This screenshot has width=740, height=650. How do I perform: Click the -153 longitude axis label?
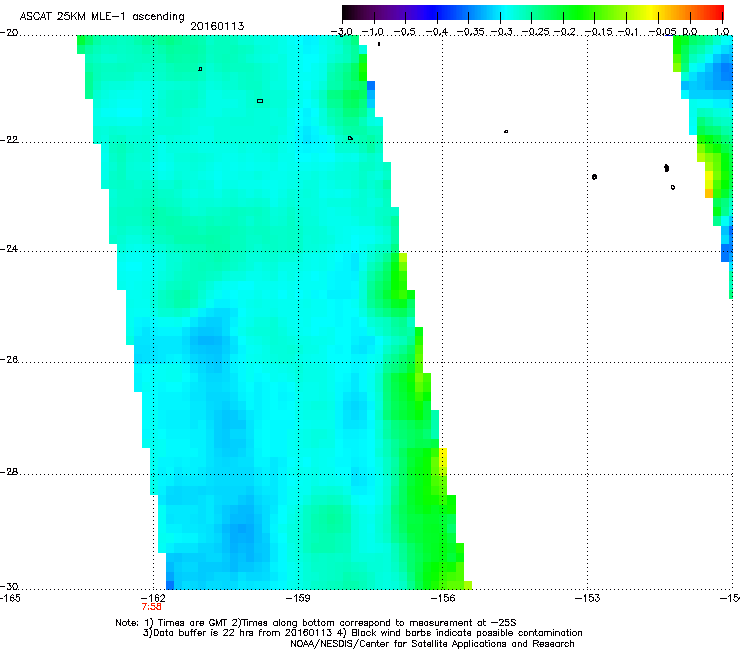tap(588, 598)
